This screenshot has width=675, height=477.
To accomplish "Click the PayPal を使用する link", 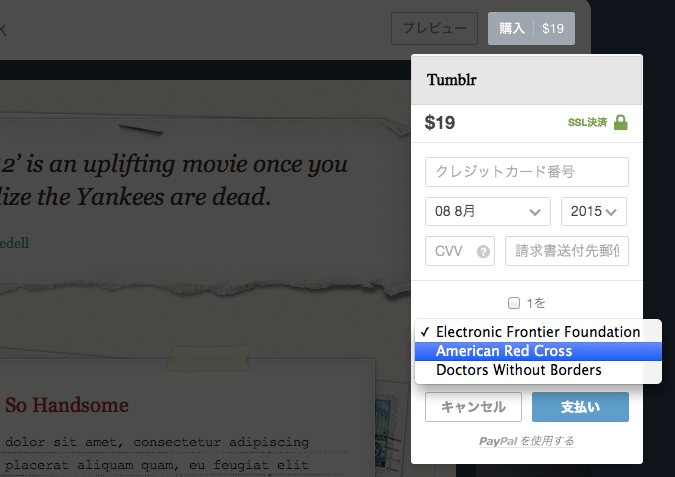I will [x=526, y=441].
